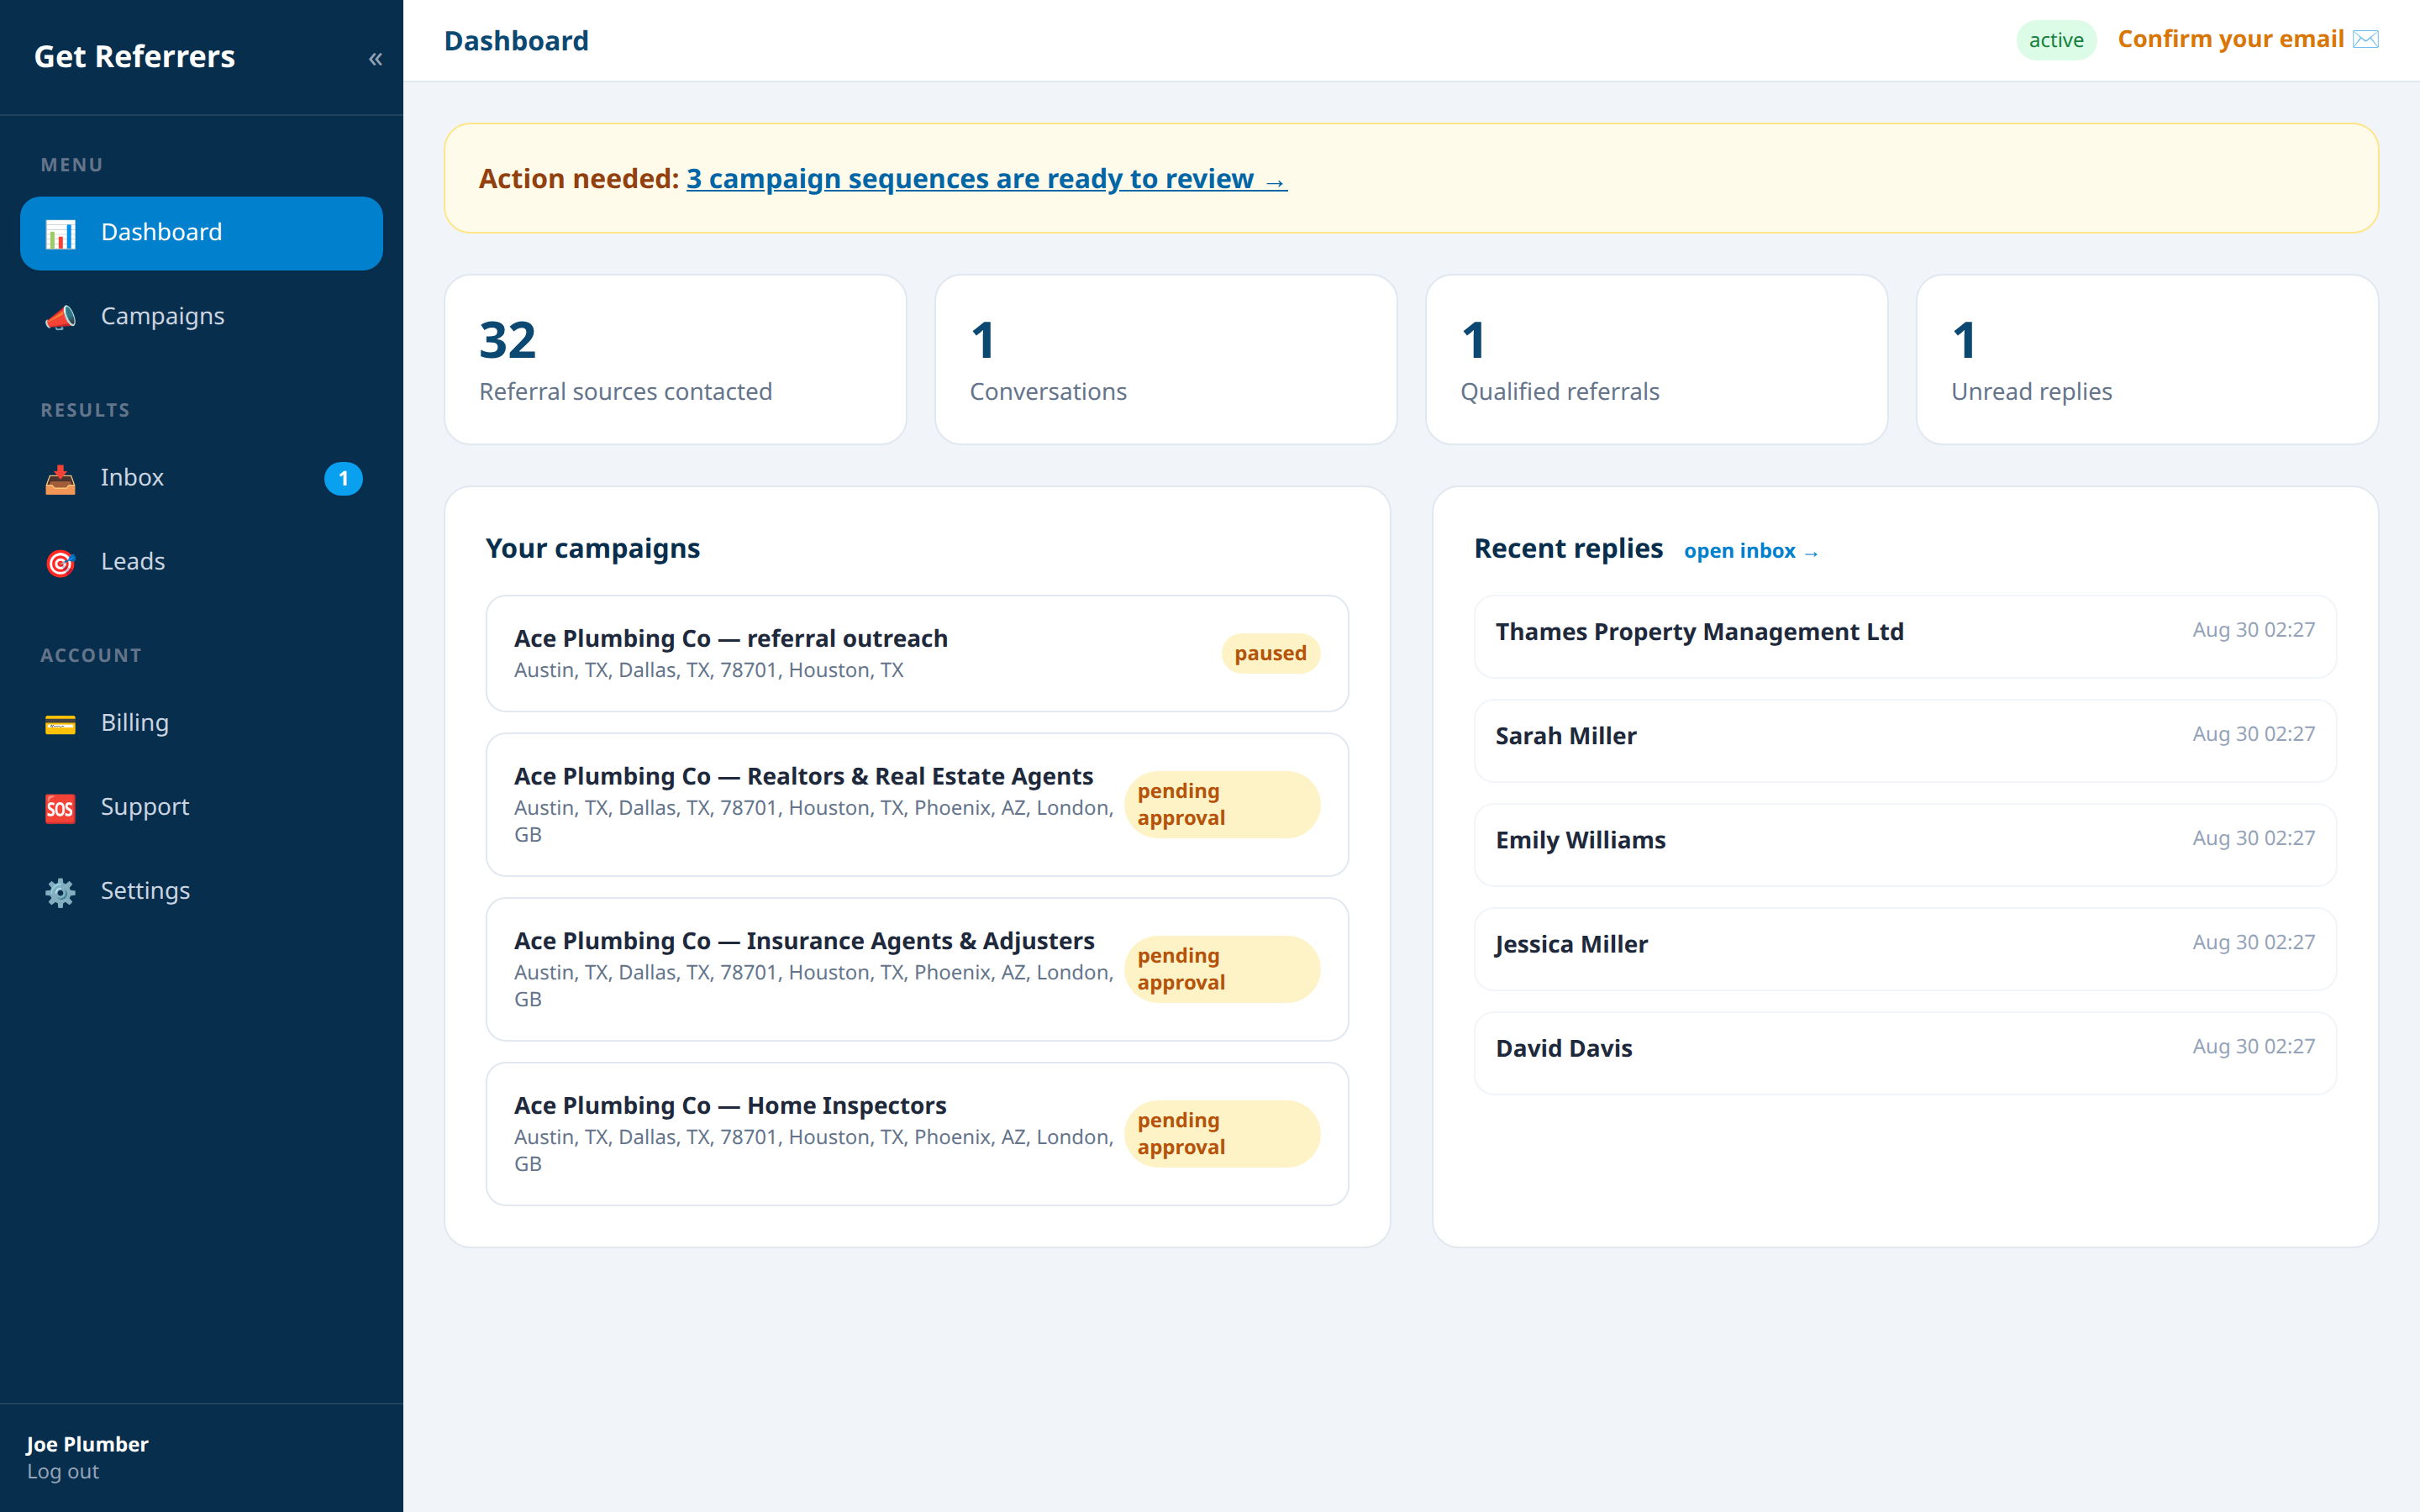Image resolution: width=2420 pixels, height=1512 pixels.
Task: Open the 3 campaign sequences review link
Action: point(986,179)
